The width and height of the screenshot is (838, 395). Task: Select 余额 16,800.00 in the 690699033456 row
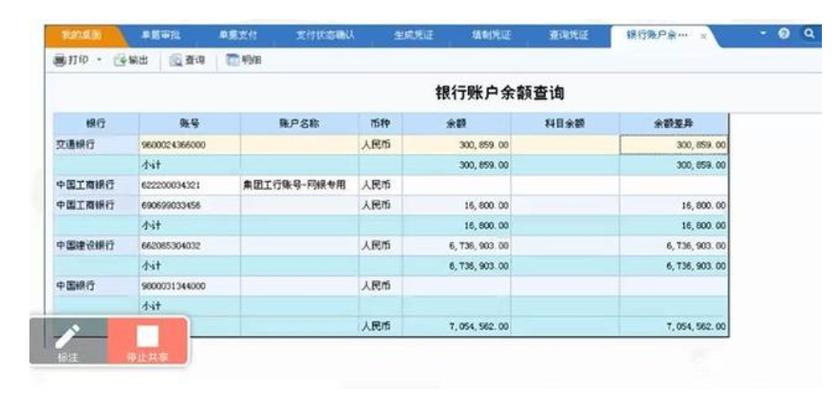click(x=456, y=205)
